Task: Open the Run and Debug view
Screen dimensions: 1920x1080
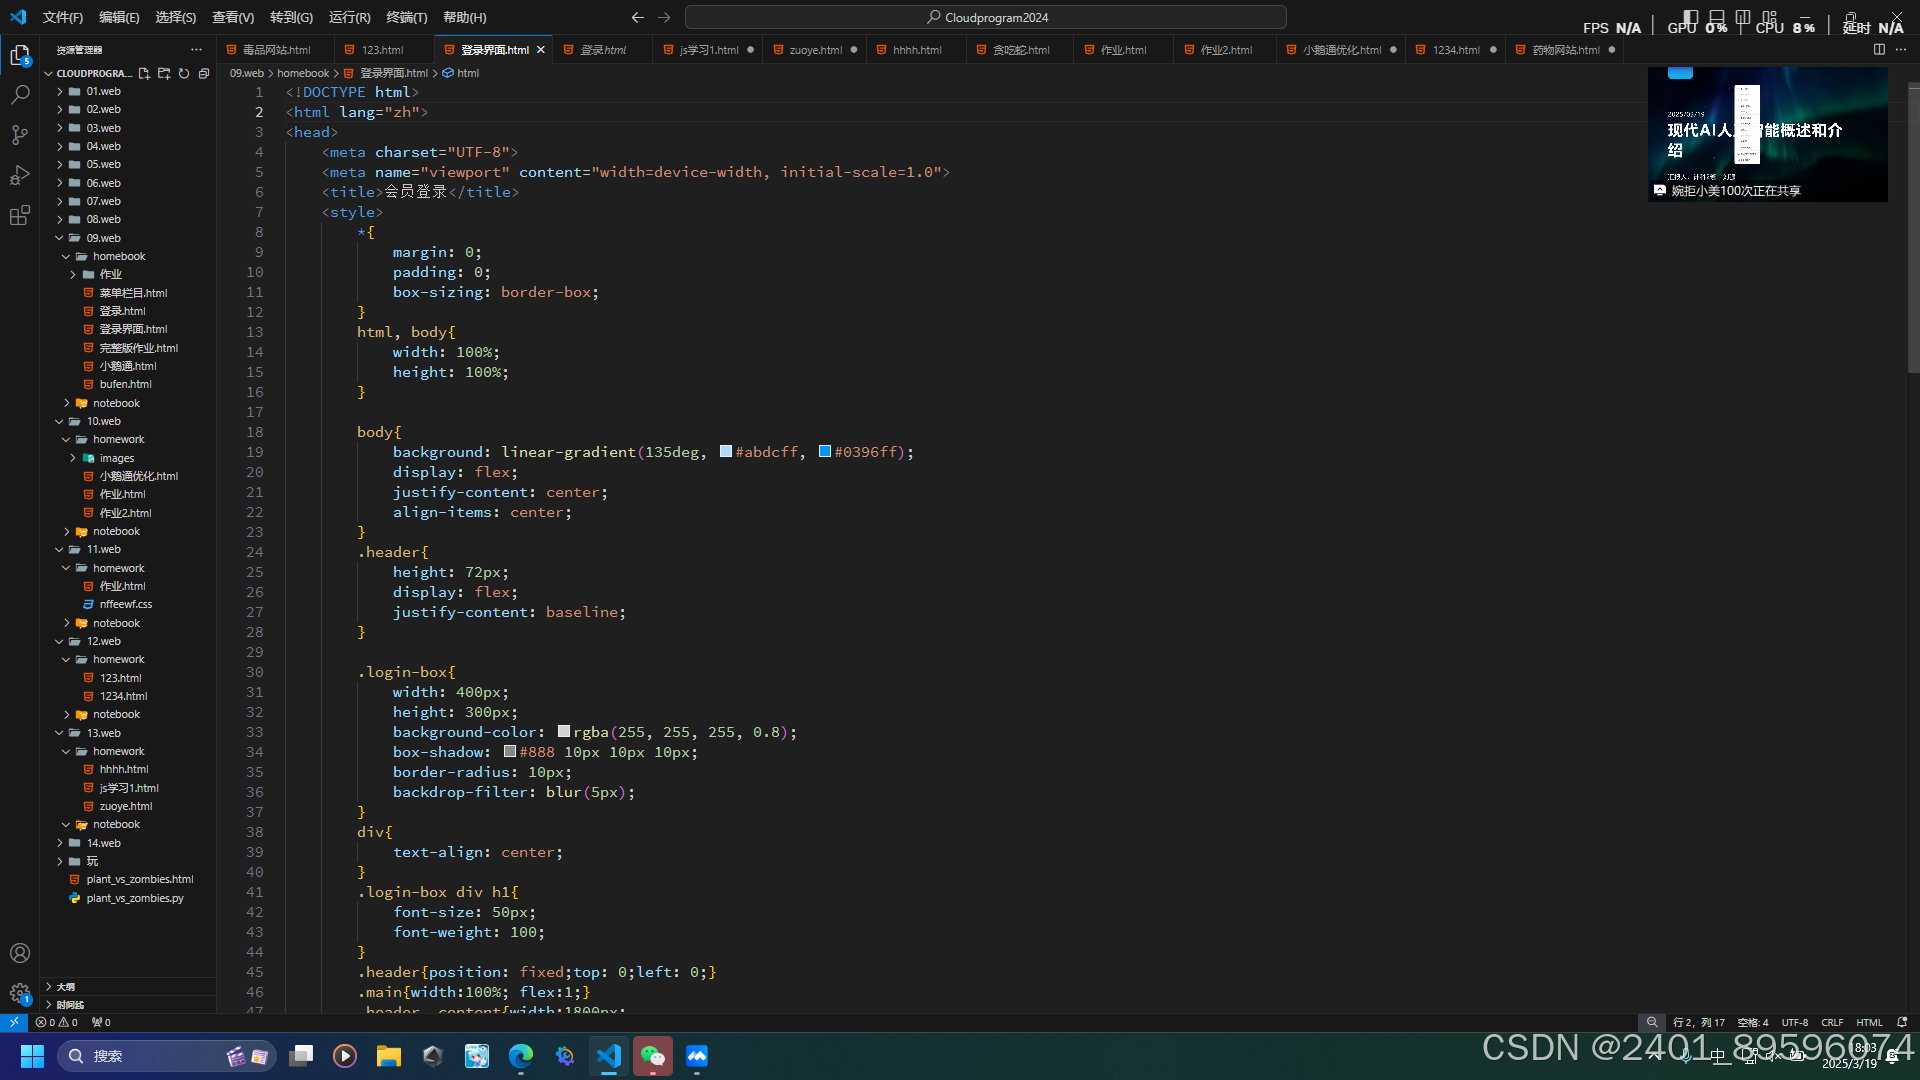Action: (x=20, y=175)
